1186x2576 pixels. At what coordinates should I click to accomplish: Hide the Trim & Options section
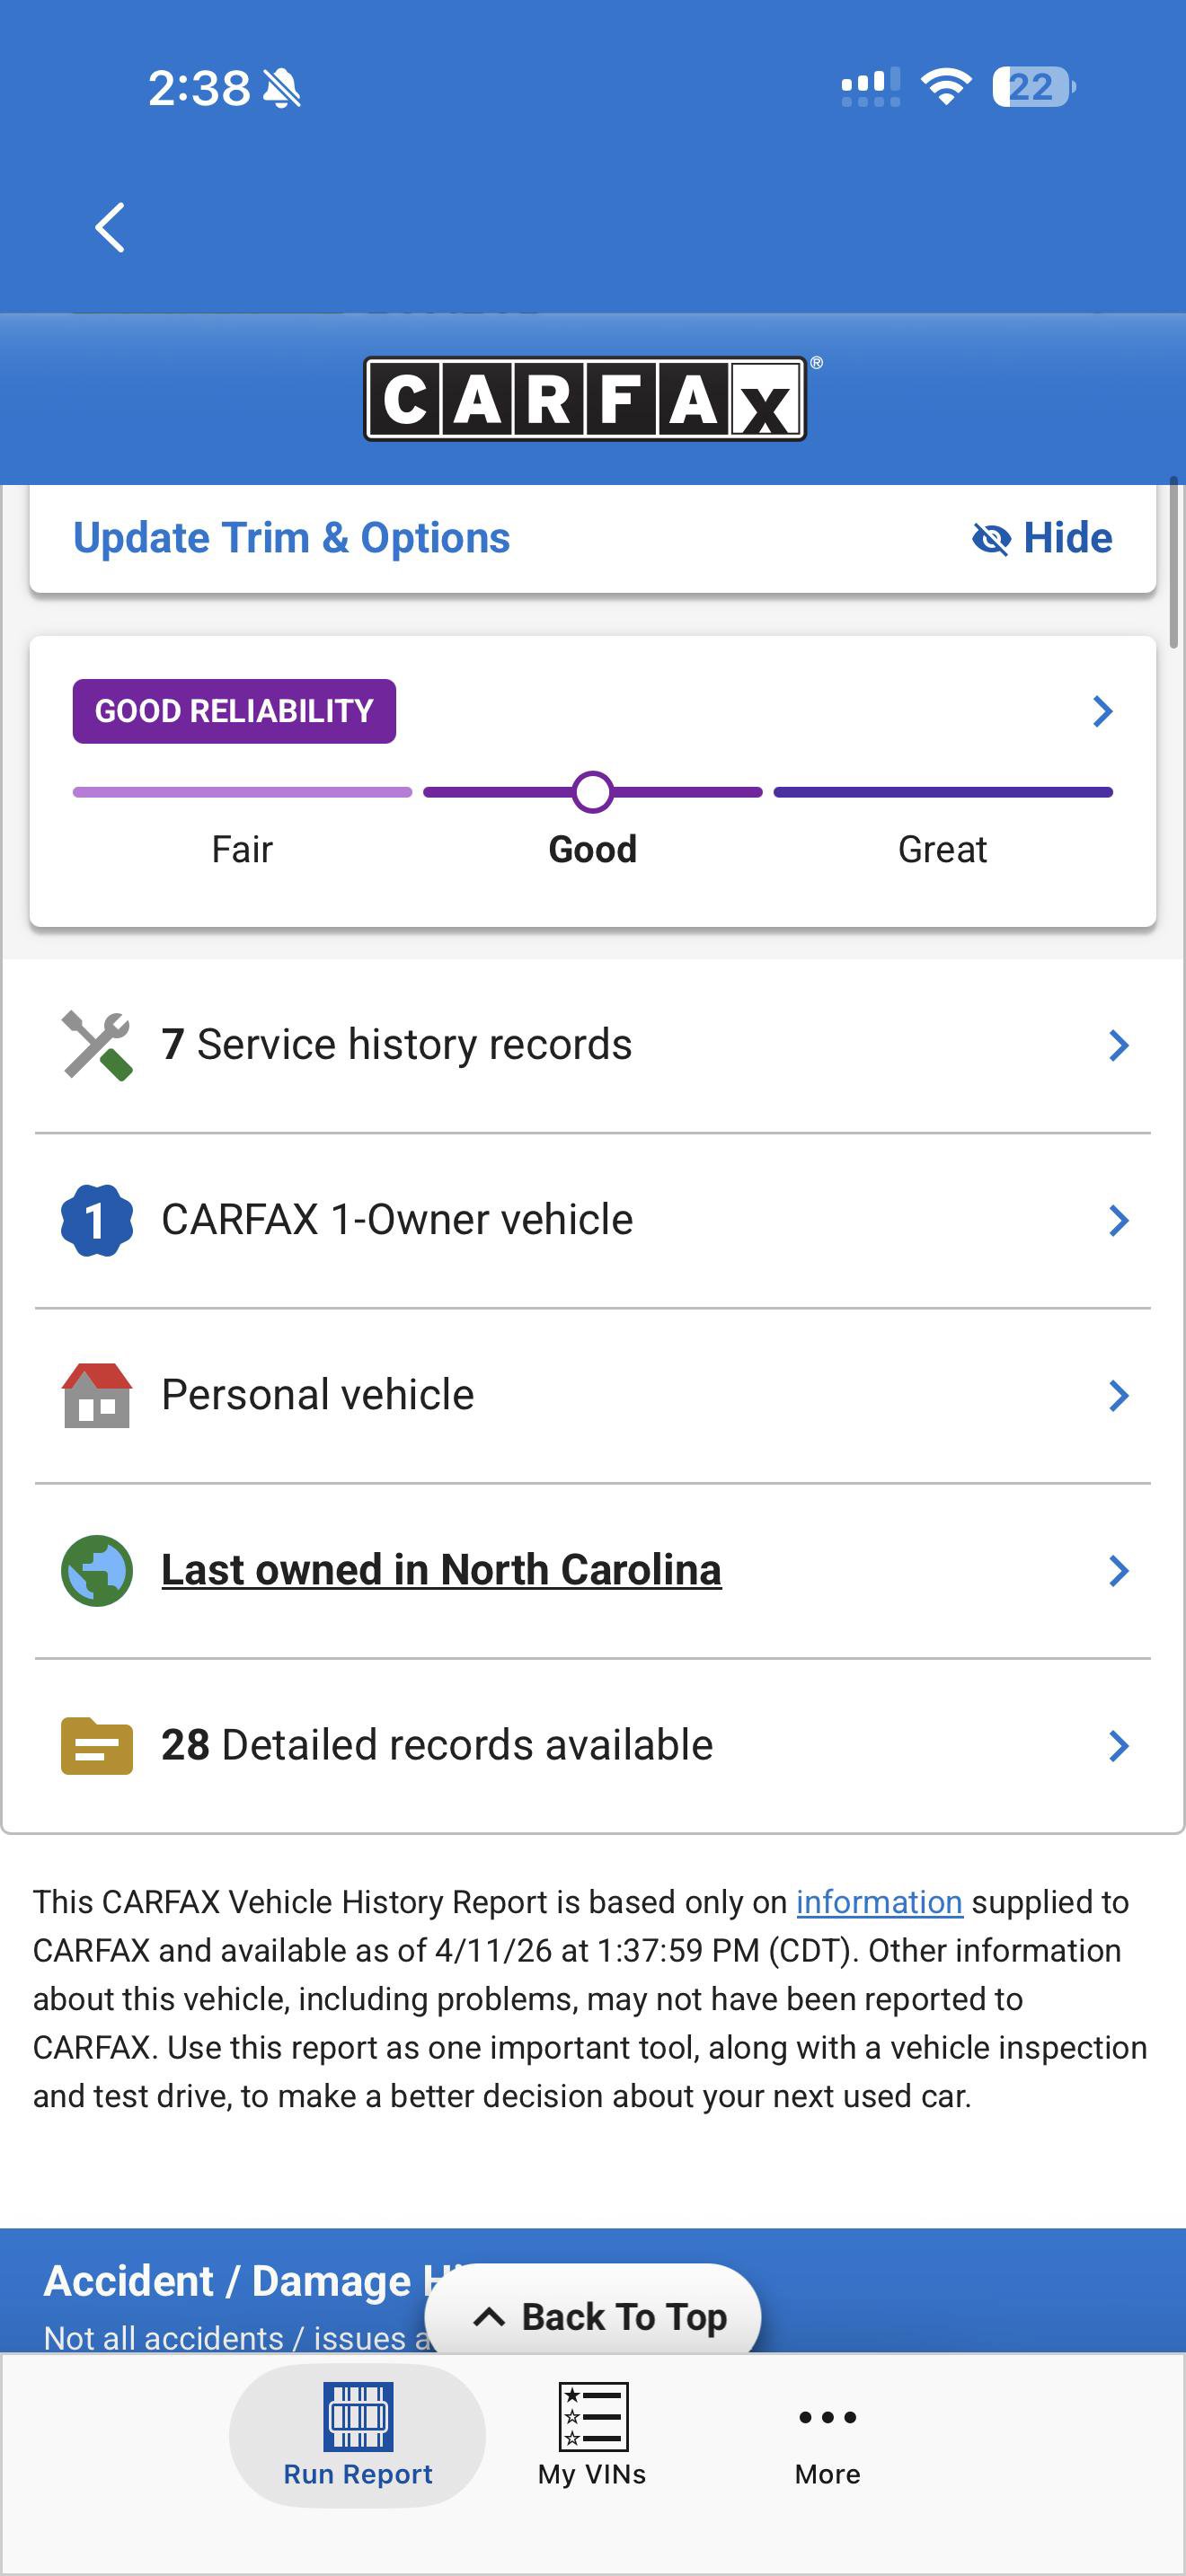[x=1042, y=539]
